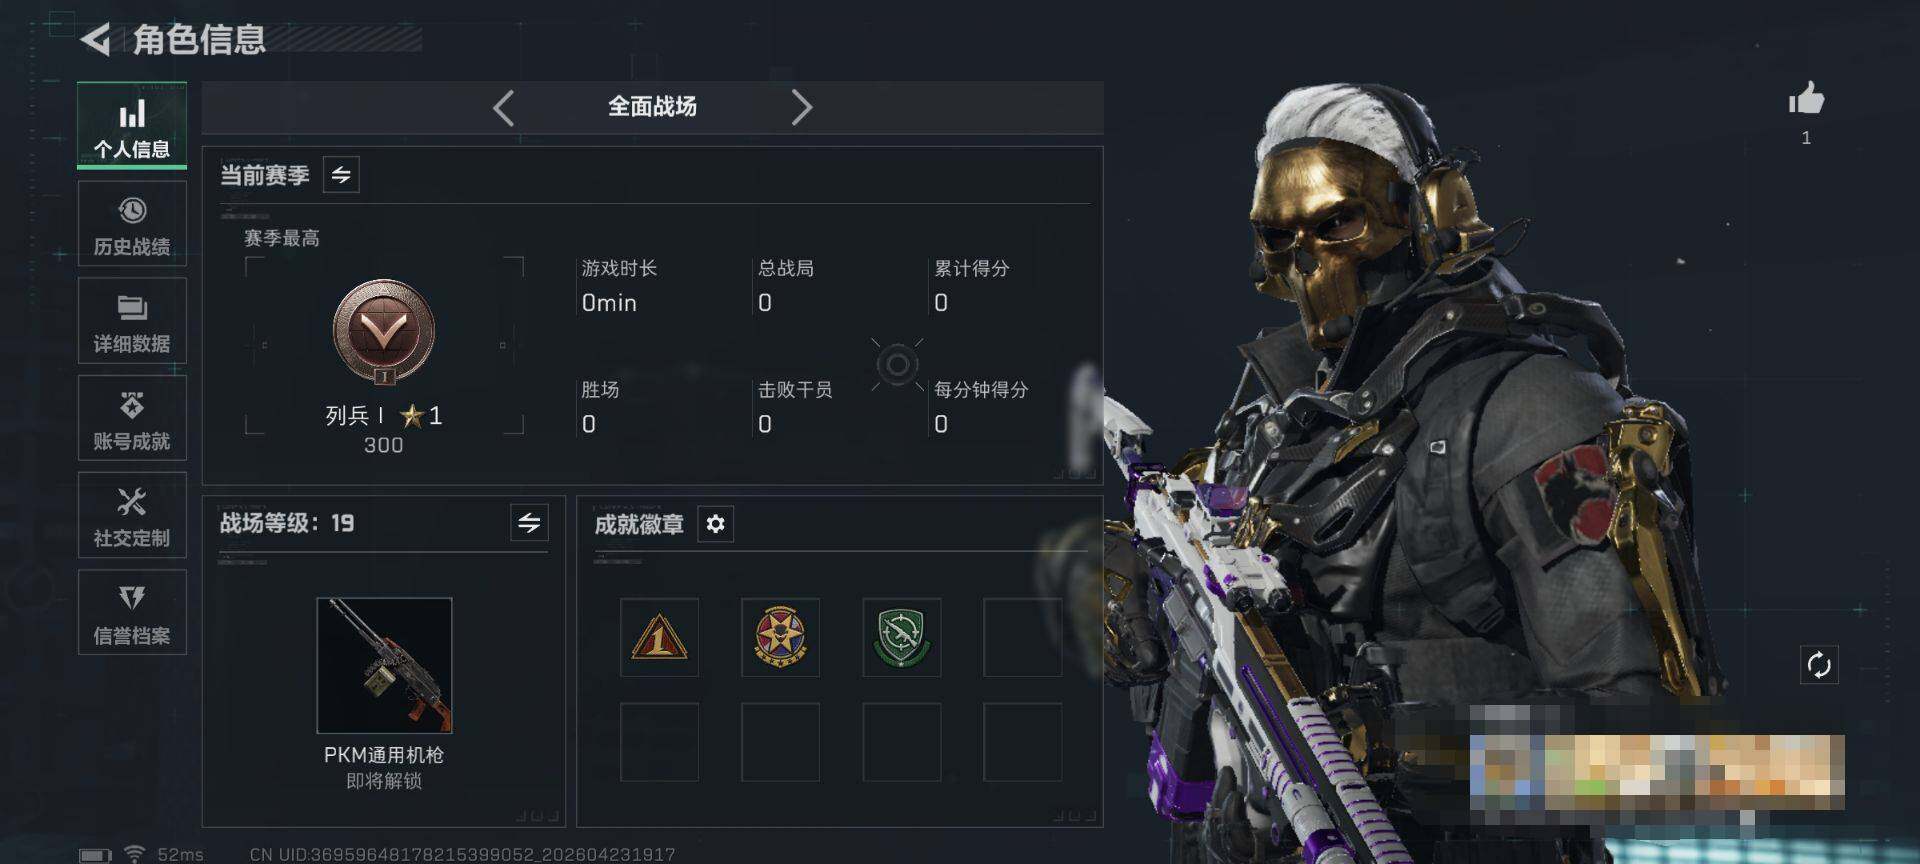Screen dimensions: 1920x864
Task: Give a thumbs-up like to the profile
Action: tap(1806, 100)
